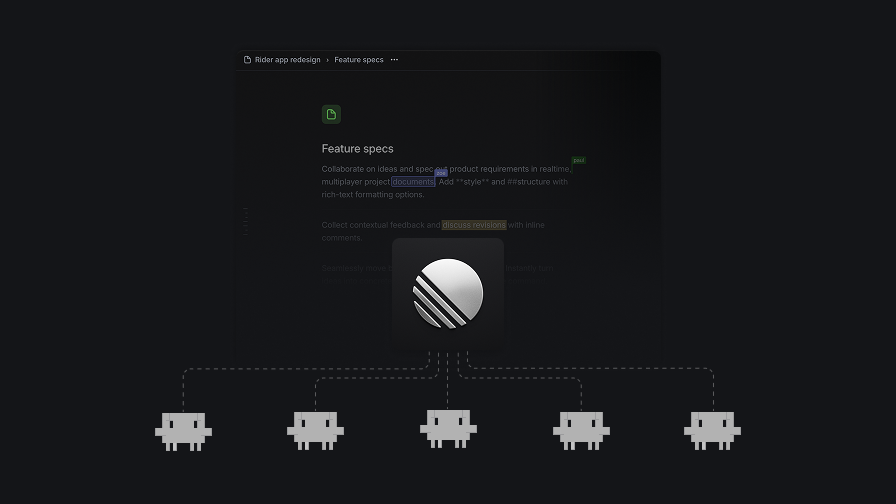Open the discuss revisions highlighted comment

[x=474, y=225]
